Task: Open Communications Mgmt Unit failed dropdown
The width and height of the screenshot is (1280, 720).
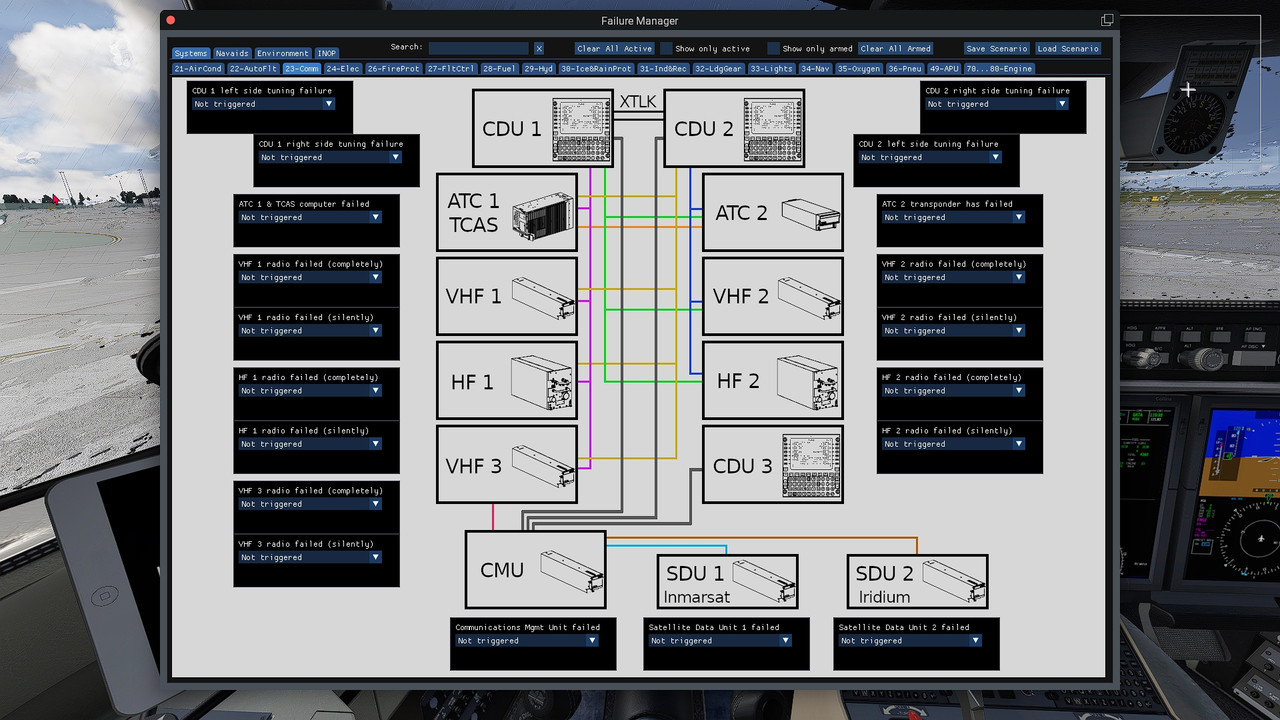Action: 527,641
